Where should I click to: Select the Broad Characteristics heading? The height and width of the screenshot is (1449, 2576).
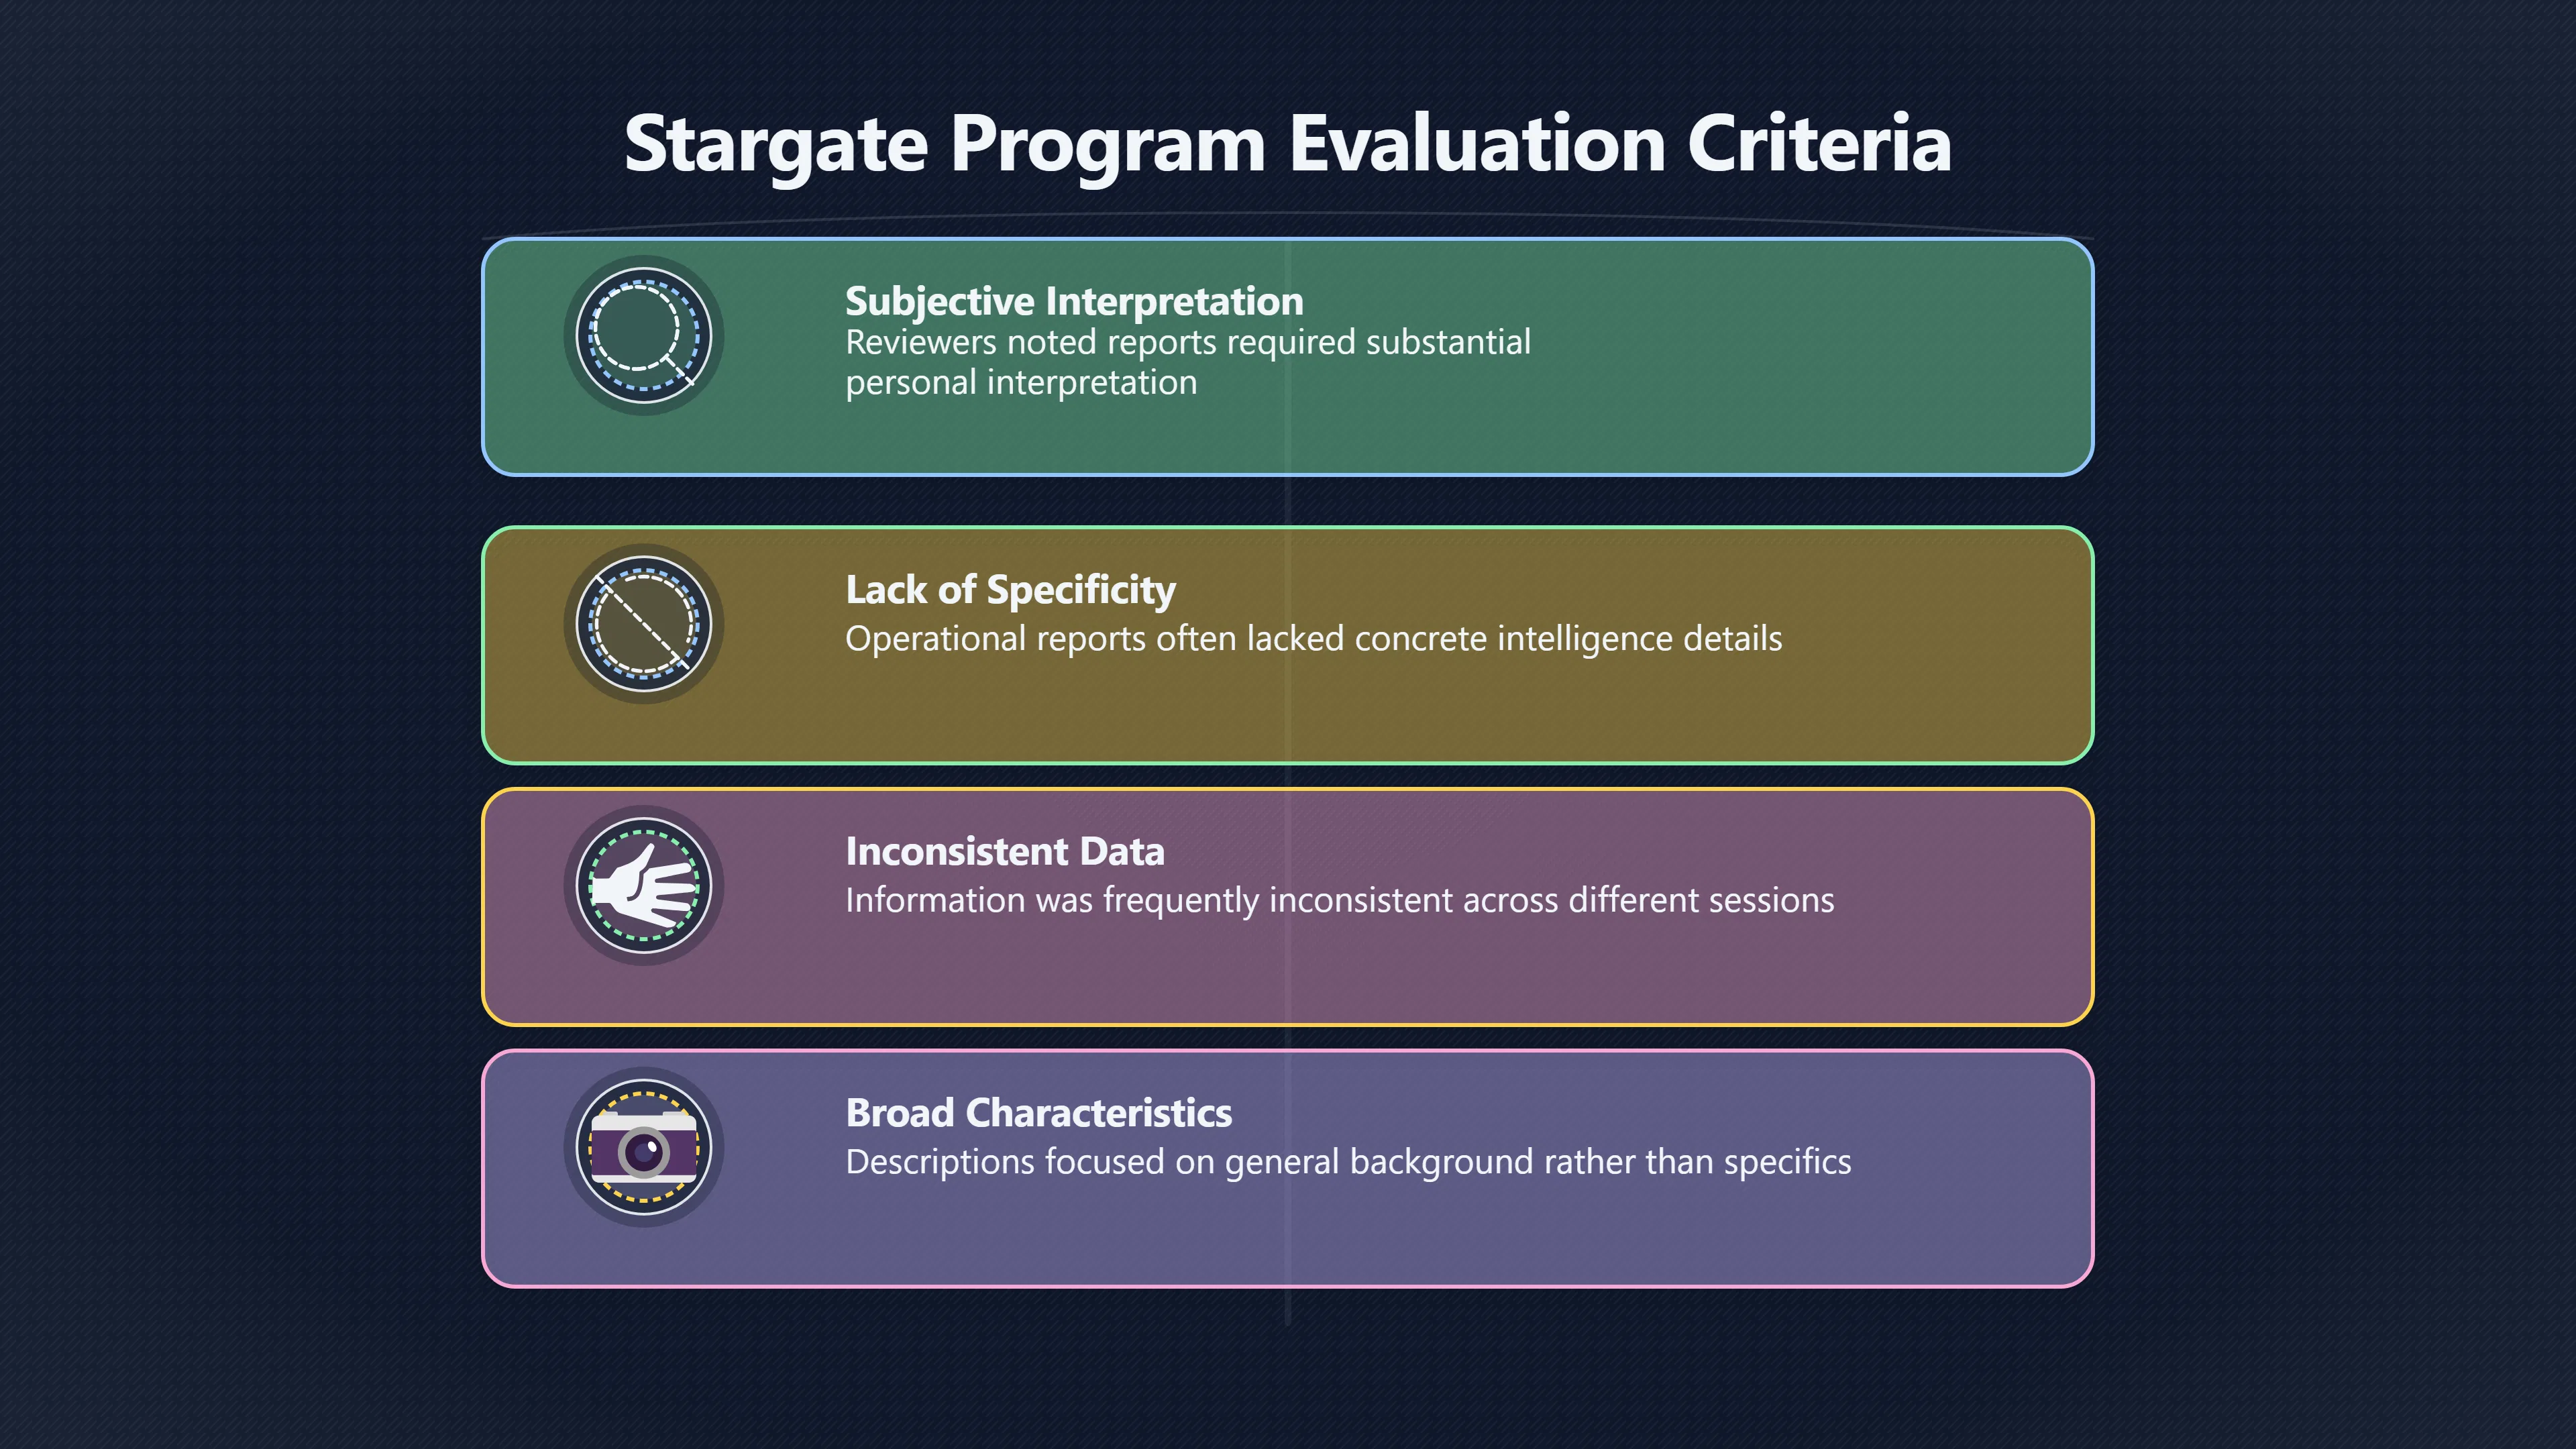click(x=1038, y=1113)
